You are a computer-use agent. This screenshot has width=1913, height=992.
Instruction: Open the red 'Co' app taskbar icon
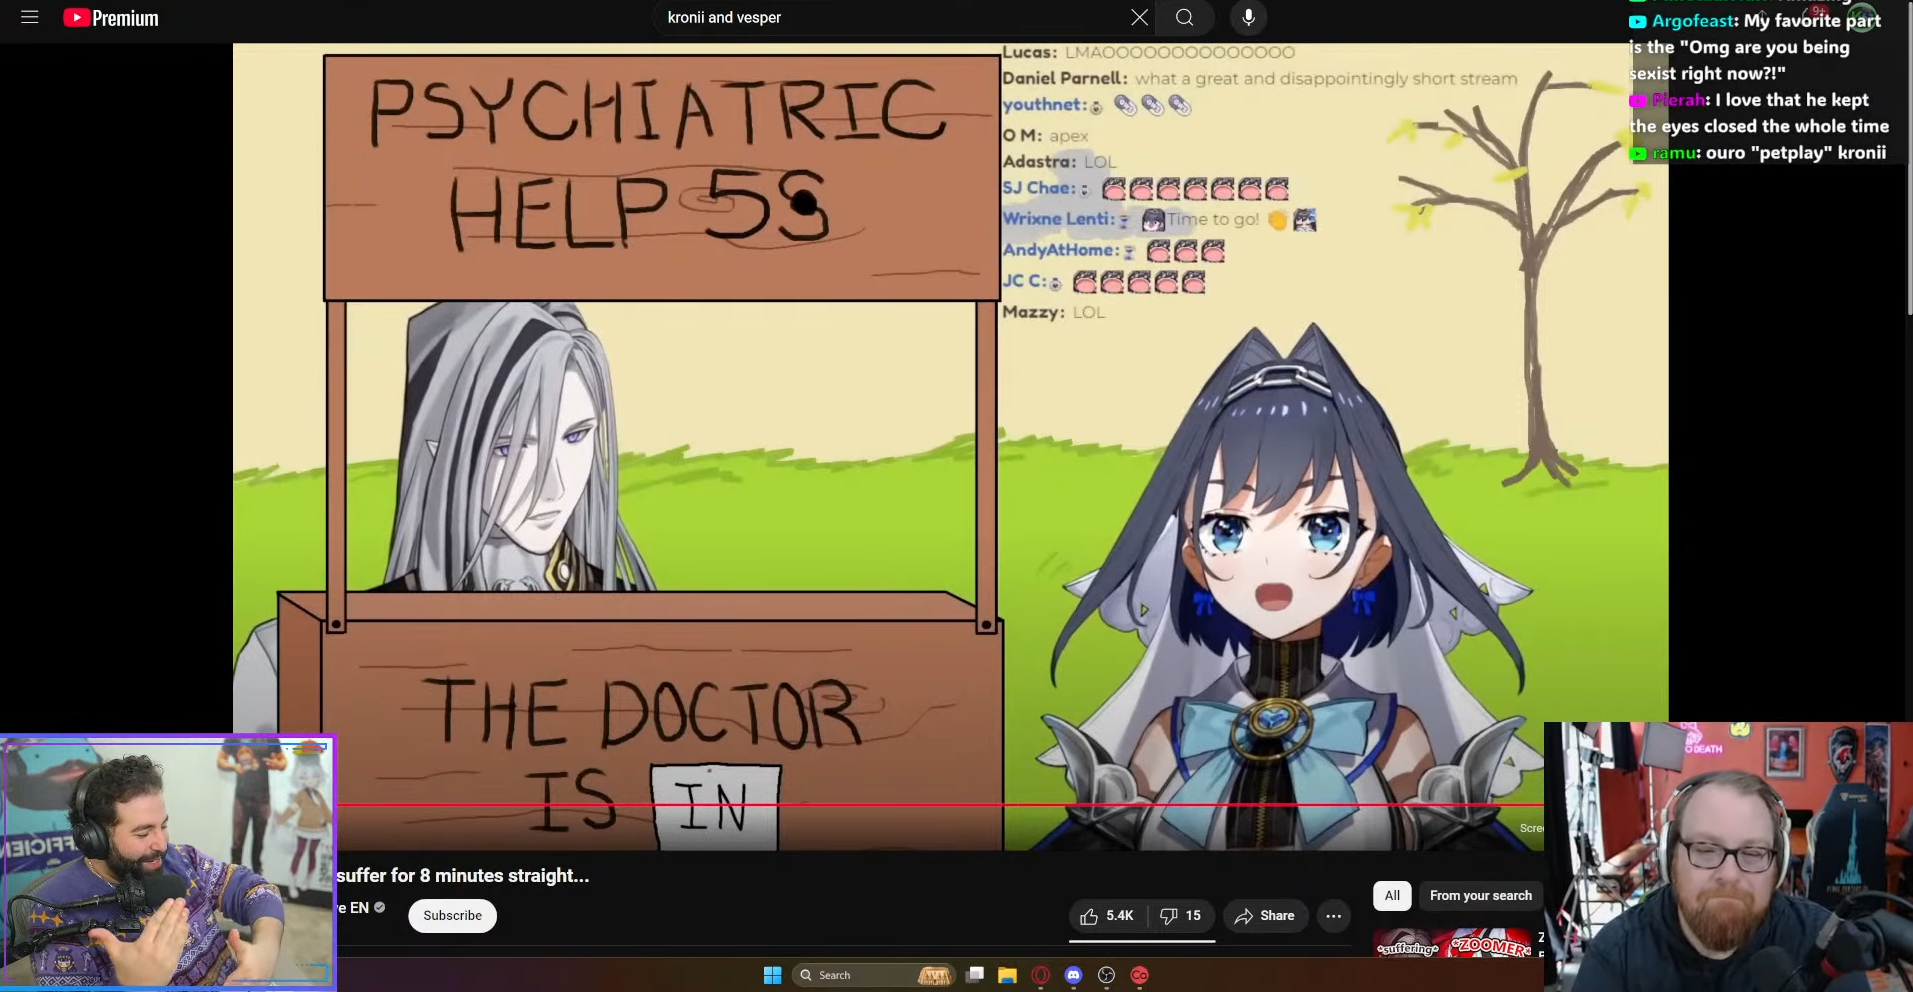[x=1139, y=975]
